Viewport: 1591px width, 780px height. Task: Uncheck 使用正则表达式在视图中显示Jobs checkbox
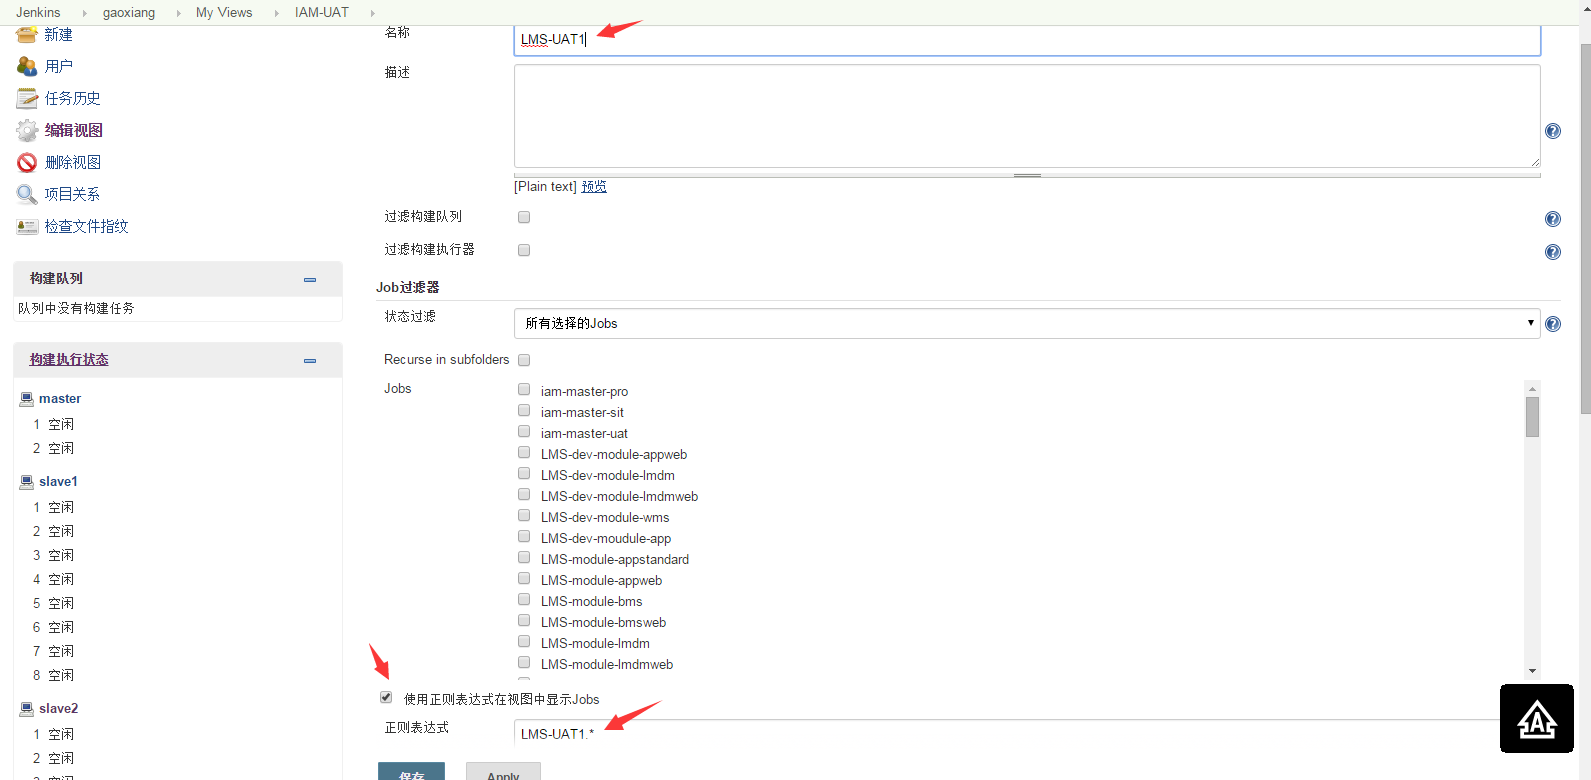[386, 697]
